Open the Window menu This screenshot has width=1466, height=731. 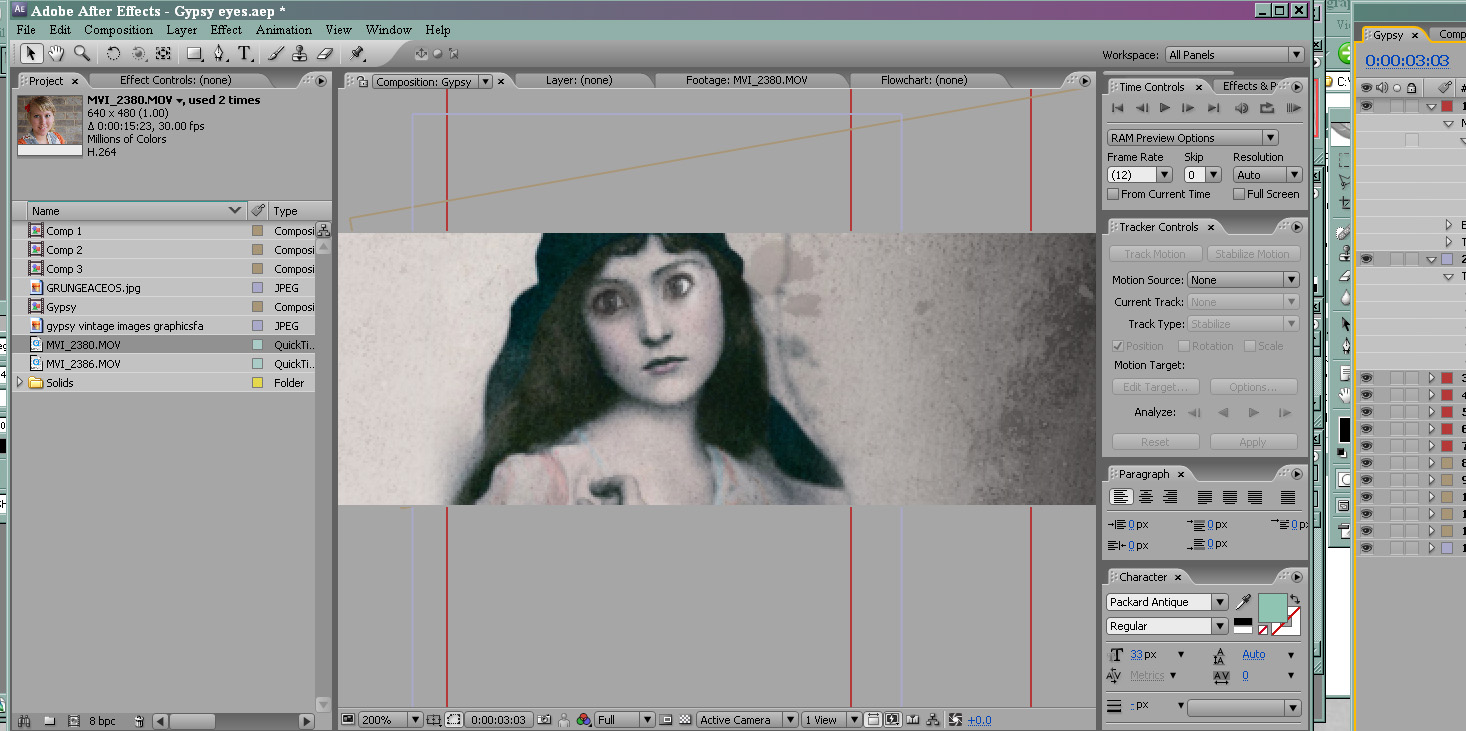389,30
